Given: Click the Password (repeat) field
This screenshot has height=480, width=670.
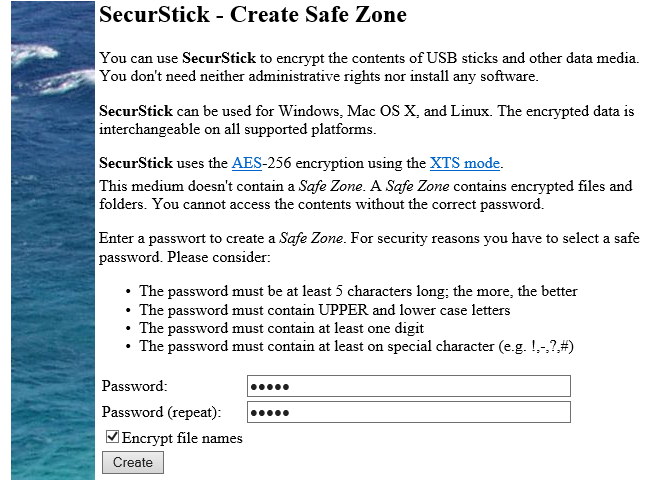Looking at the screenshot, I should tap(408, 412).
